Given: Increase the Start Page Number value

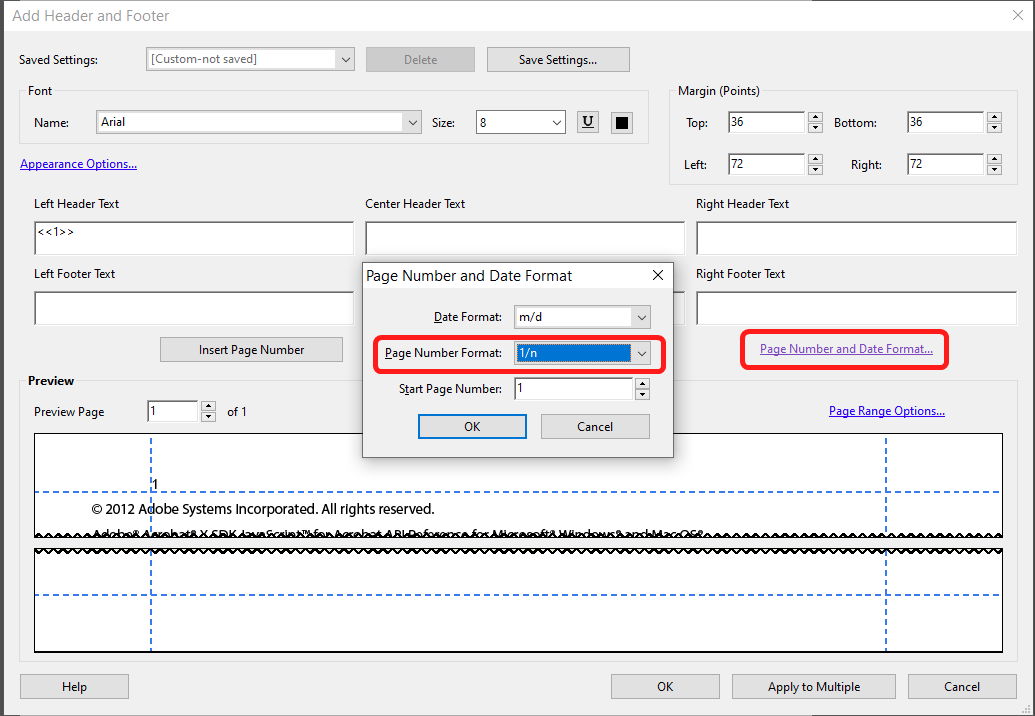Looking at the screenshot, I should coord(642,383).
